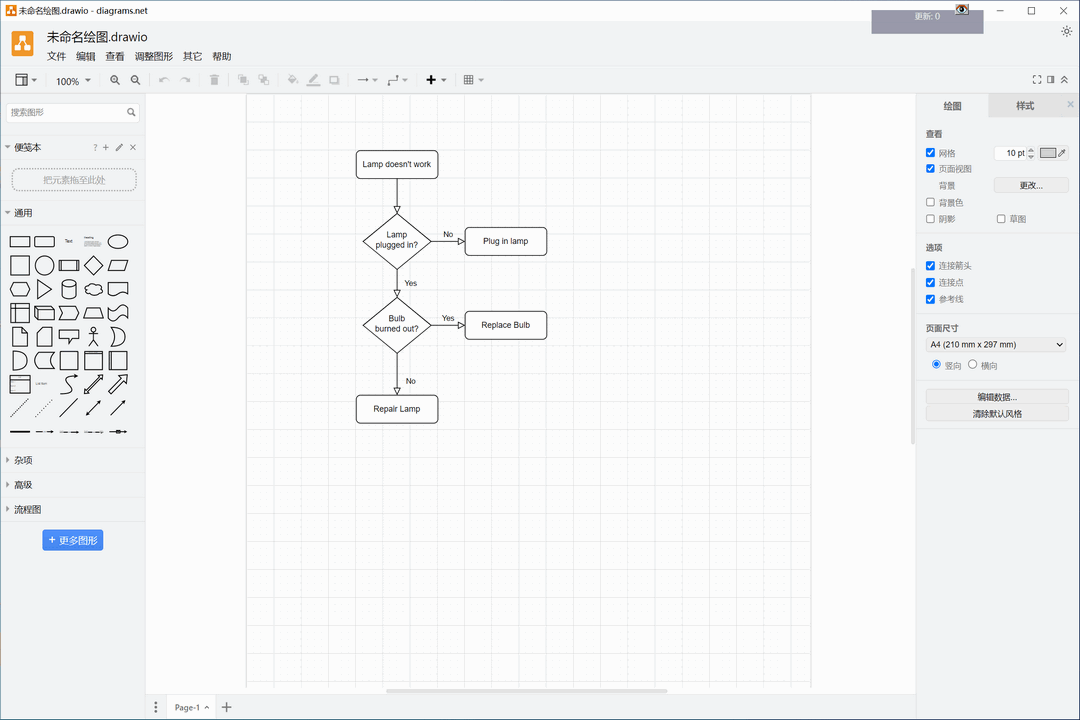The width and height of the screenshot is (1080, 720).
Task: Click the grid color swatch
Action: point(1048,153)
